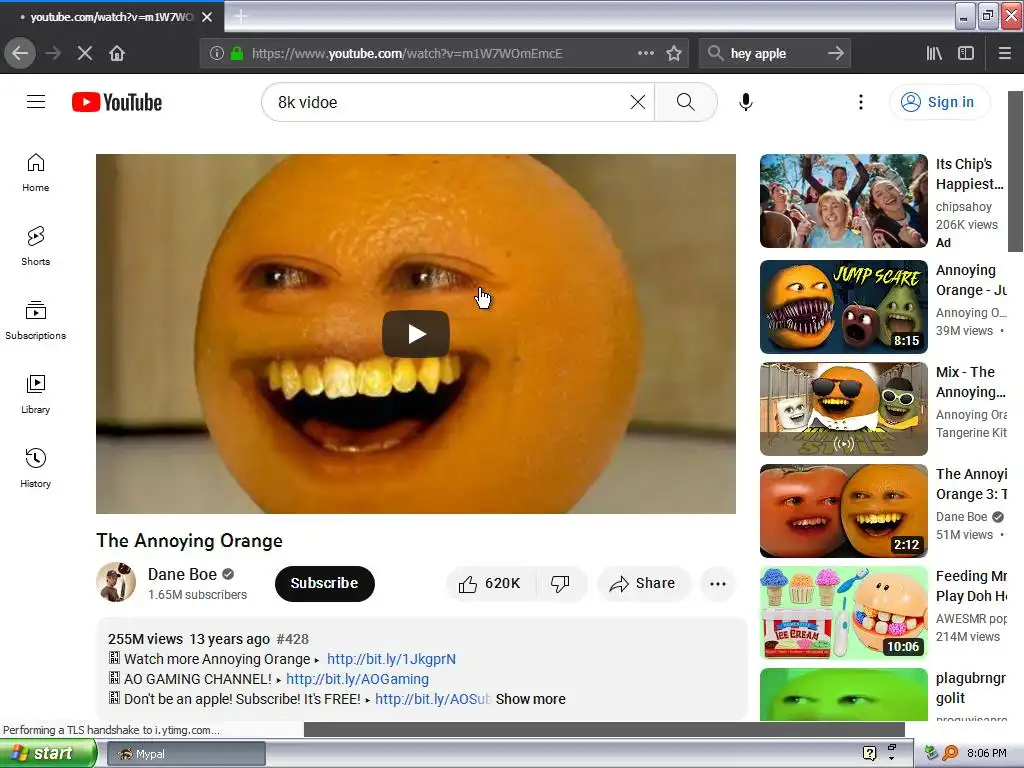
Task: Click the YouTube logo
Action: point(117,102)
